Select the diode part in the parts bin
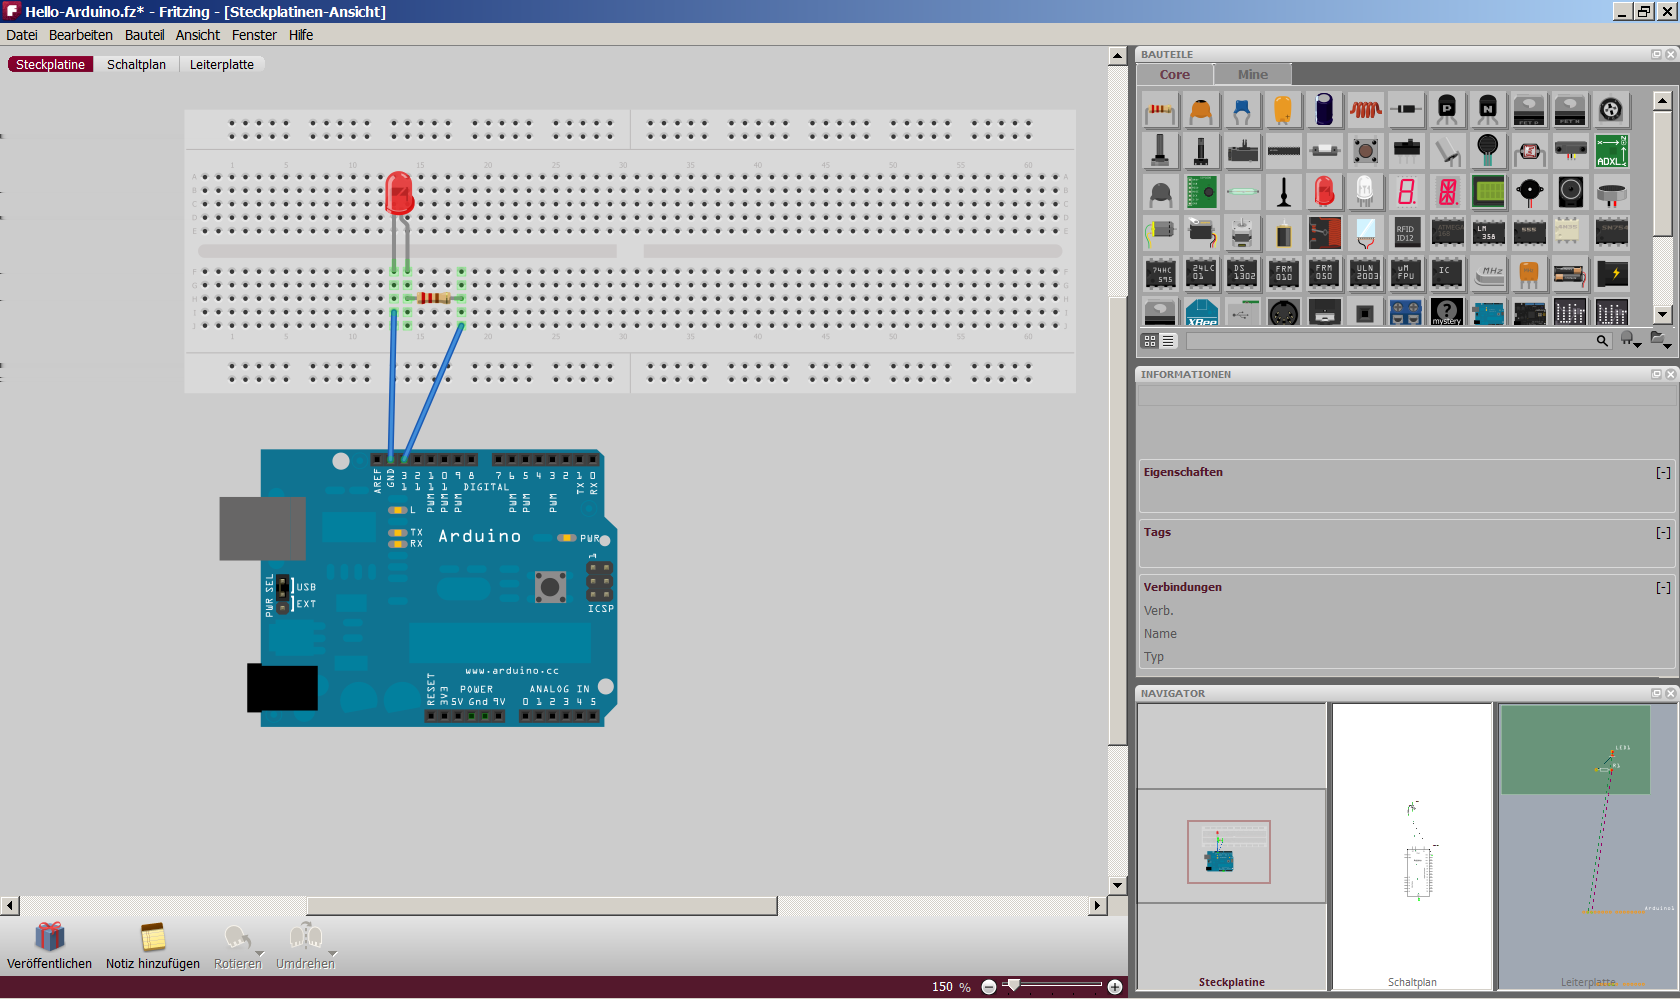The width and height of the screenshot is (1680, 999). click(1406, 110)
